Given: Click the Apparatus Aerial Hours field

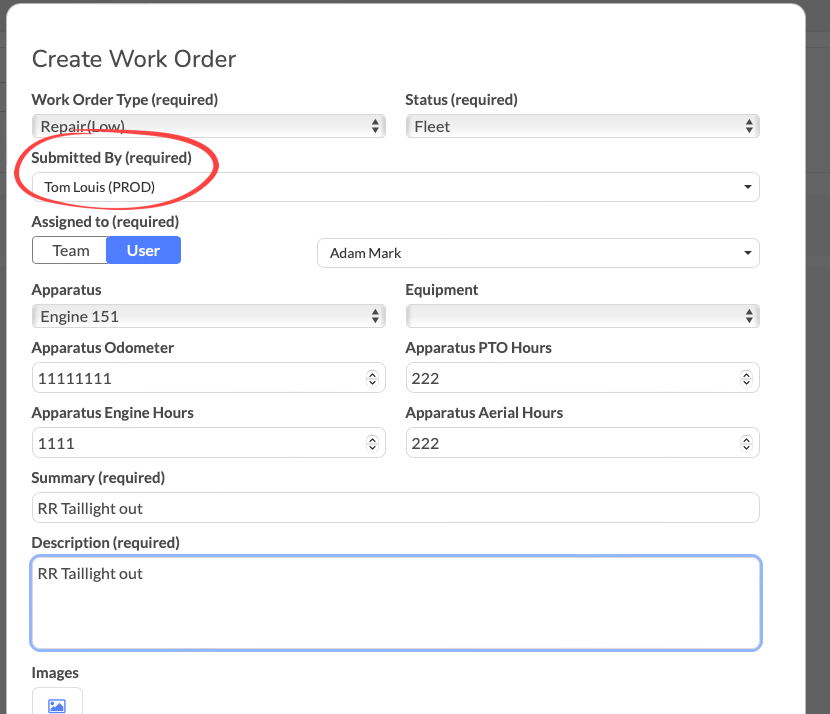Looking at the screenshot, I should (x=583, y=443).
